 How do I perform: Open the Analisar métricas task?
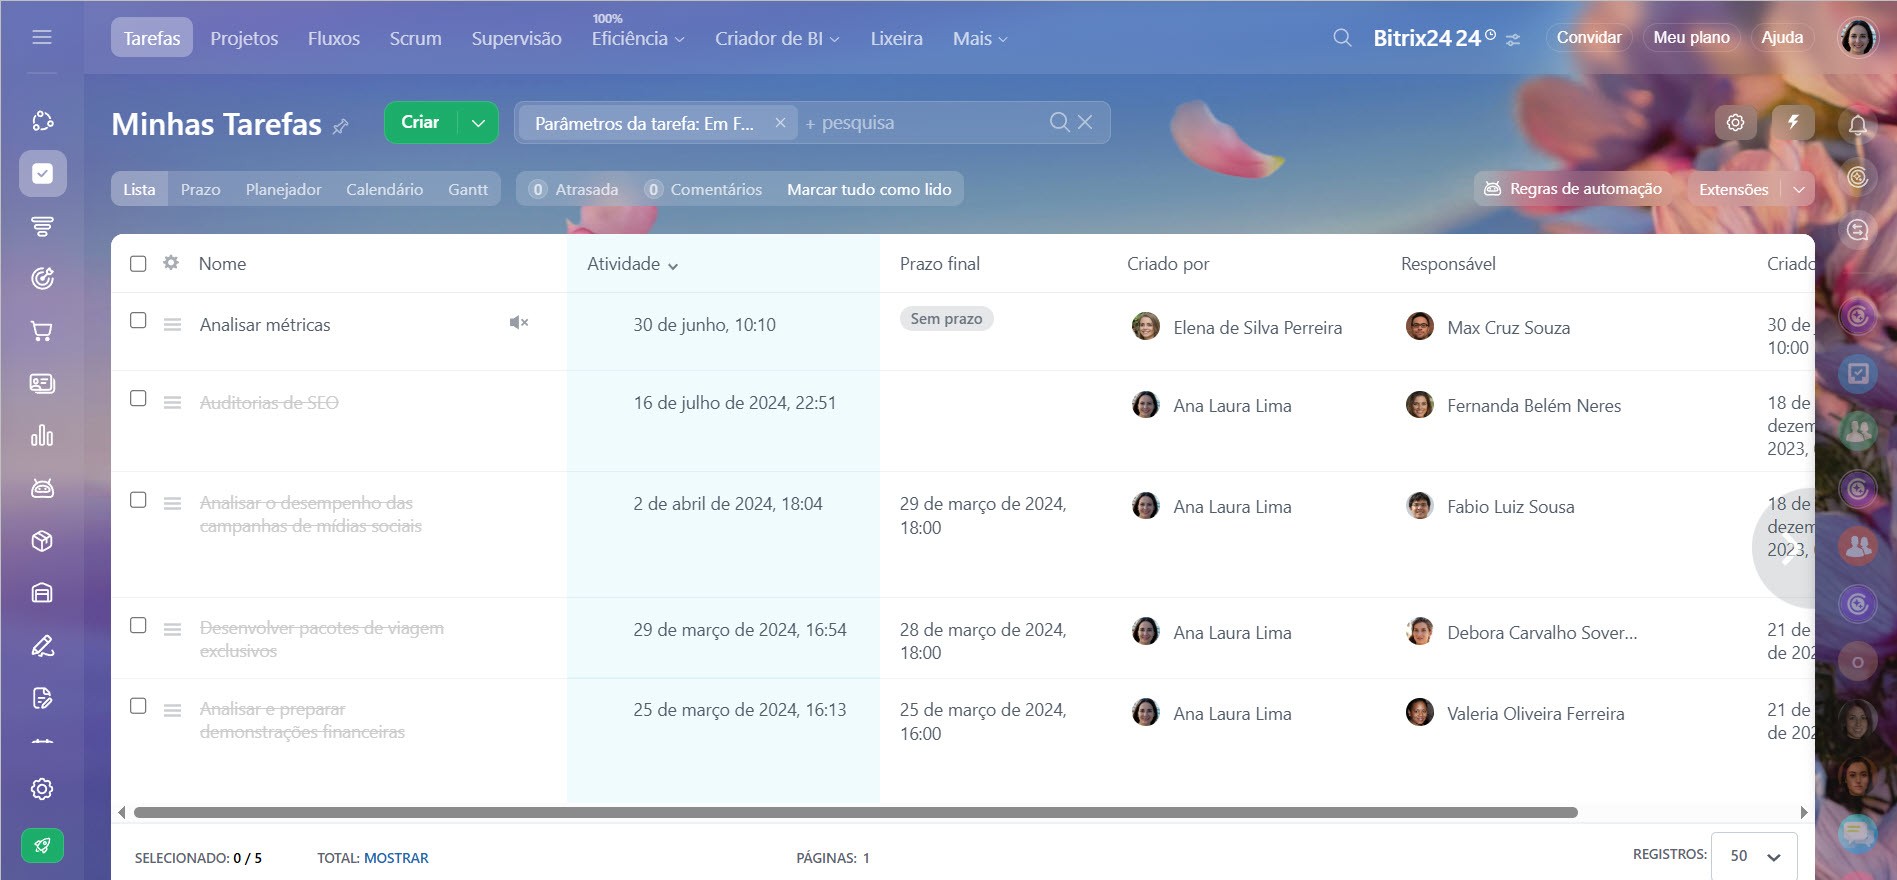pyautogui.click(x=265, y=325)
